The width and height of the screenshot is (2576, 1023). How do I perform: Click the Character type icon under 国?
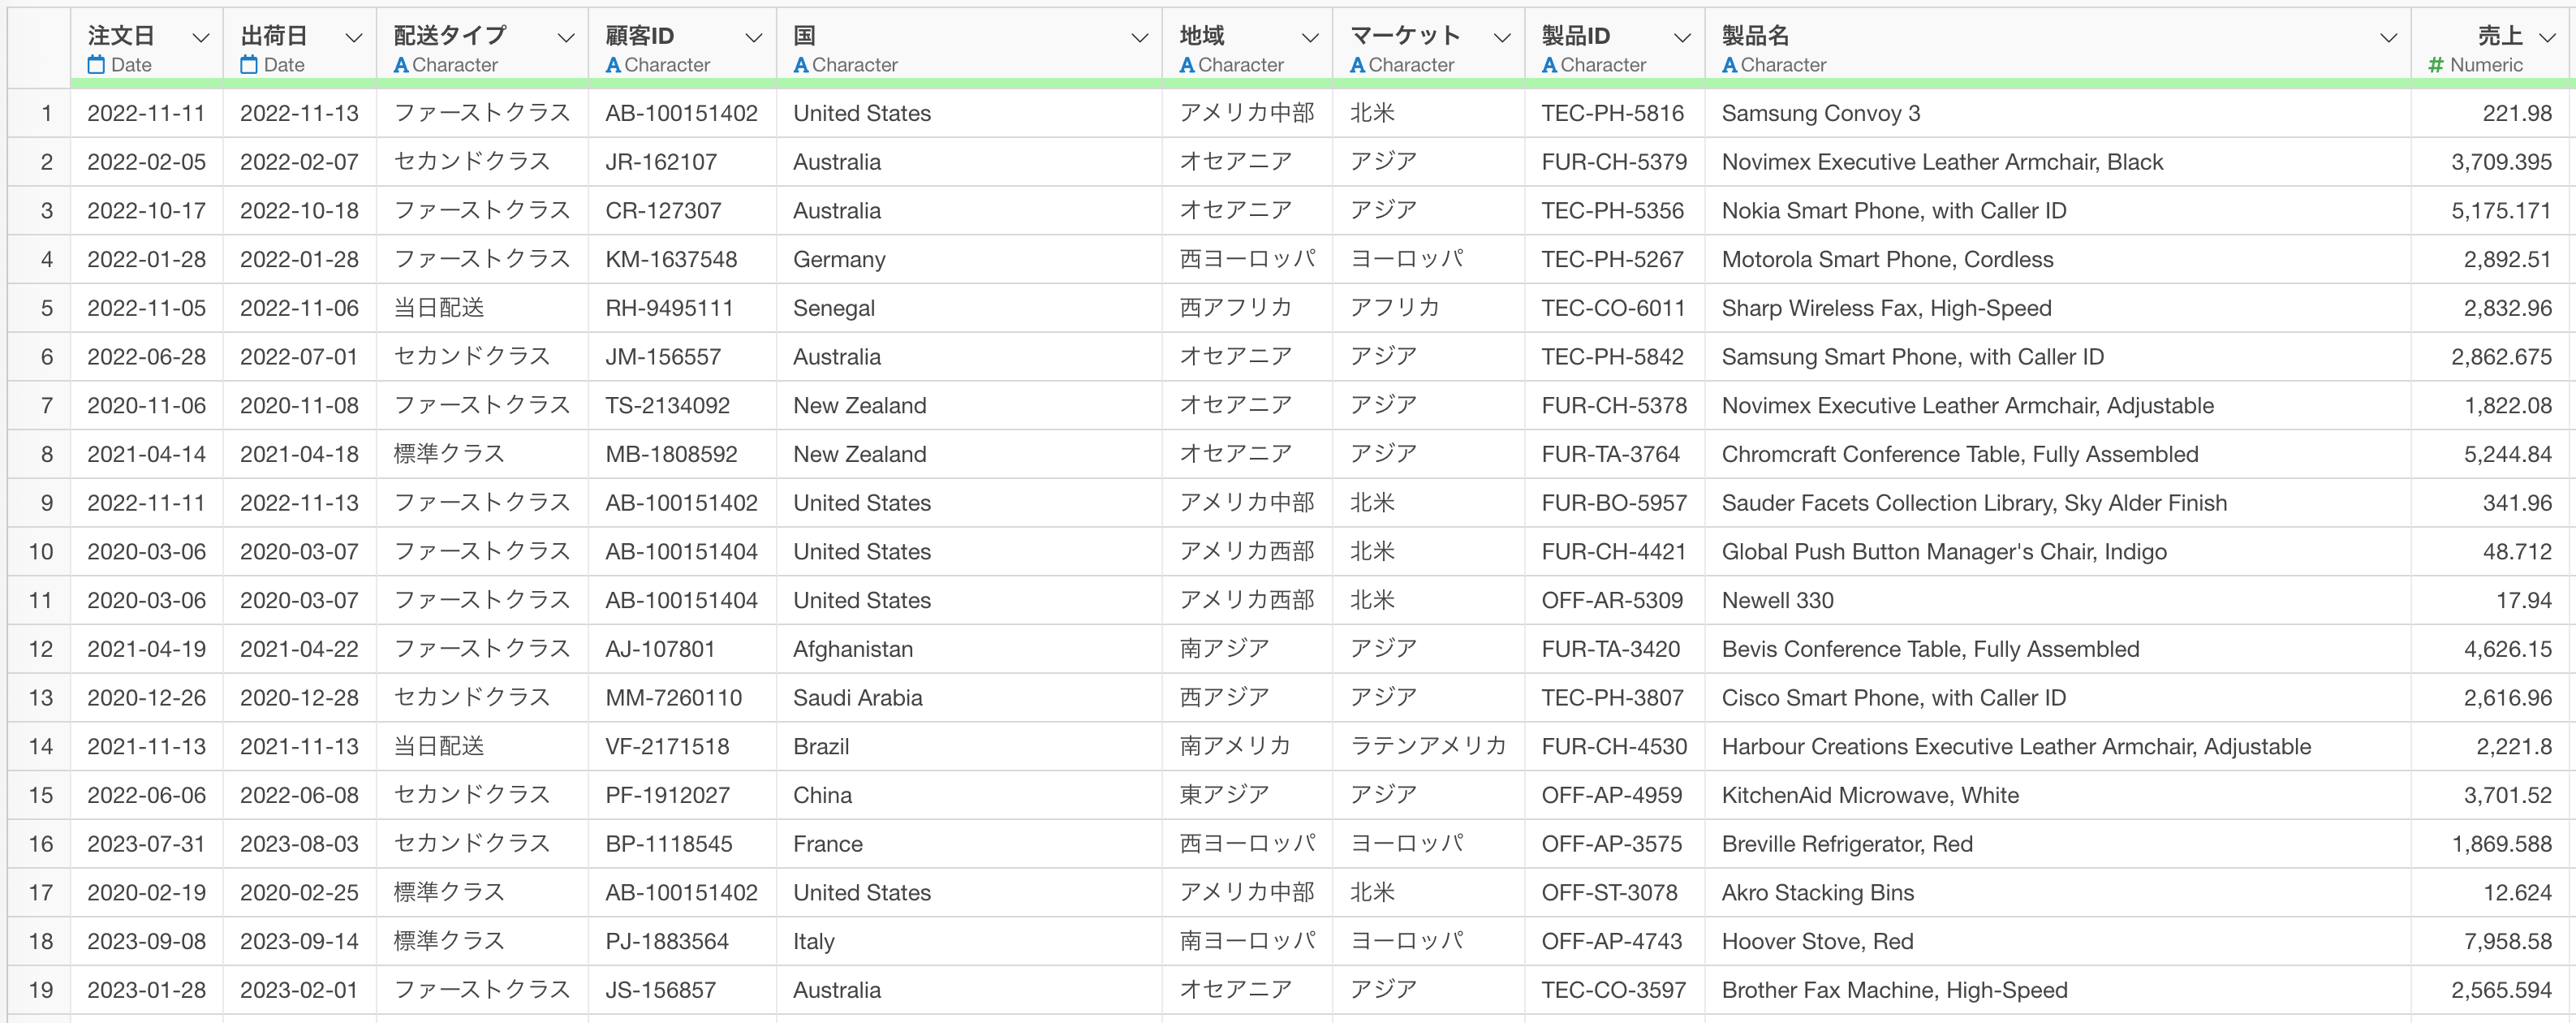[x=801, y=65]
